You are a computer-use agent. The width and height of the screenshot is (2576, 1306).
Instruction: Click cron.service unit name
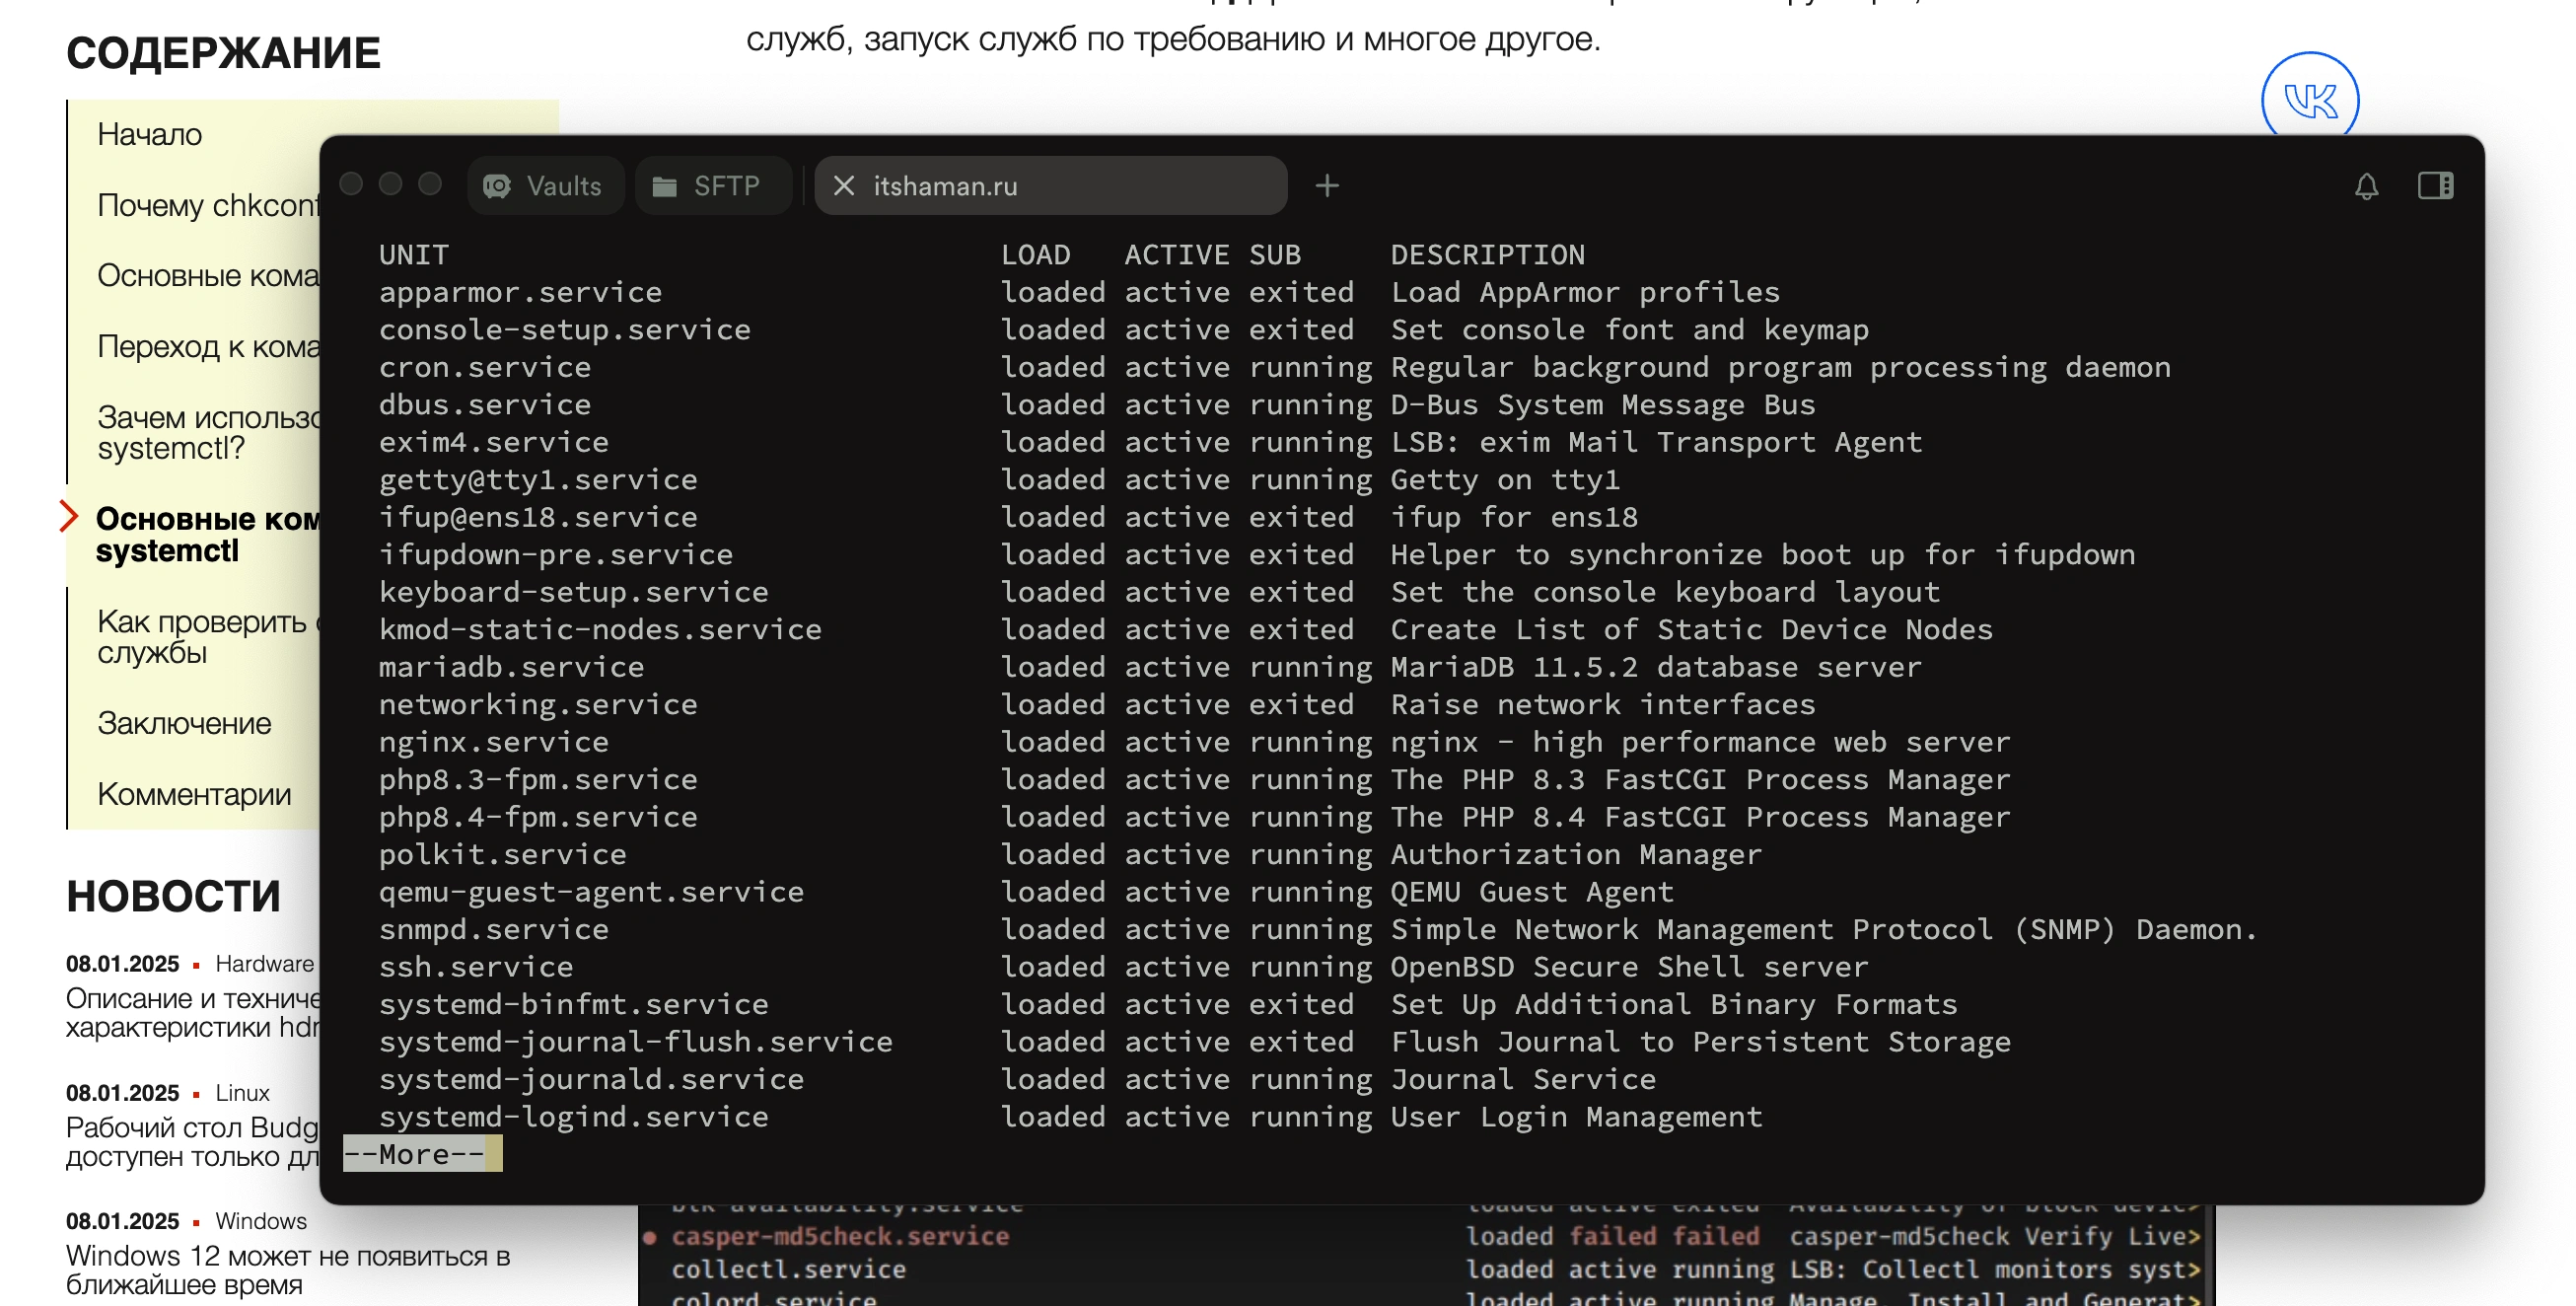tap(485, 367)
